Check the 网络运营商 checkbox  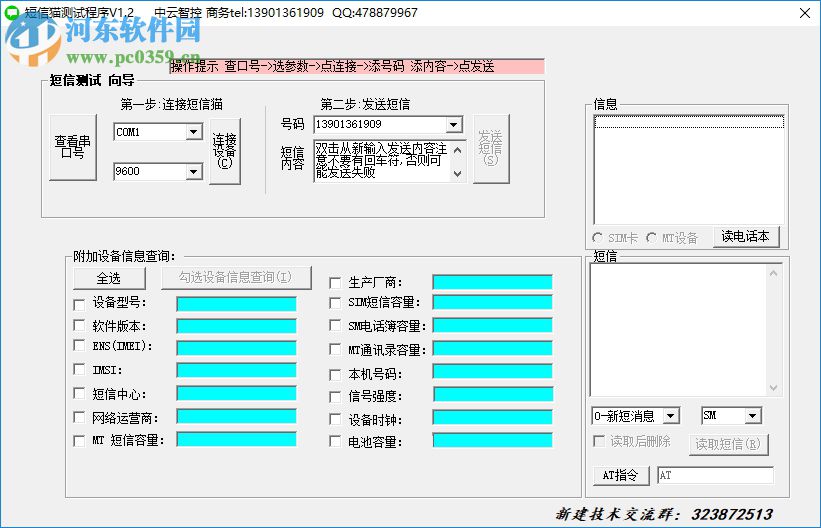point(80,417)
